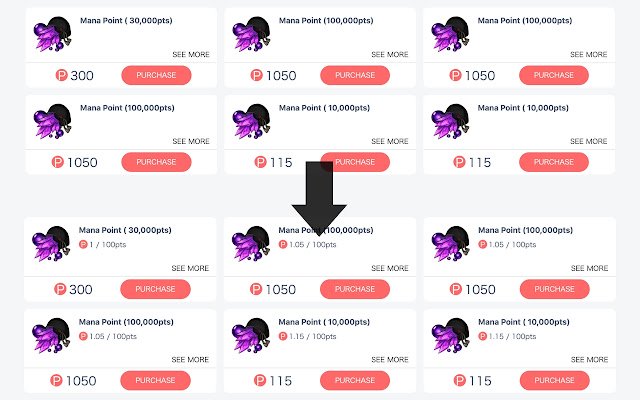Screen dimensions: 640x400
Task: Click Mana crystal icon of top-right 100,000pts card
Action: point(450,34)
